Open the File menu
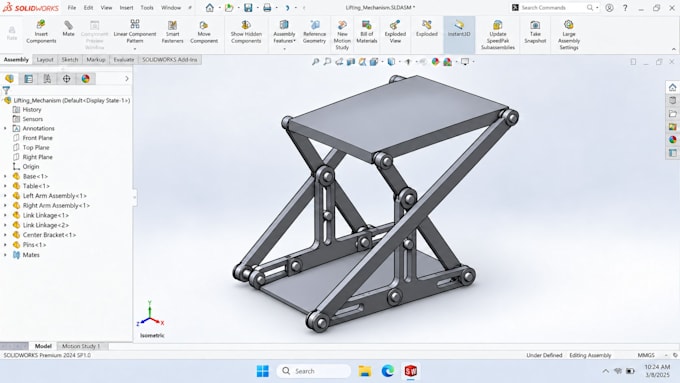680x383 pixels. (x=72, y=7)
